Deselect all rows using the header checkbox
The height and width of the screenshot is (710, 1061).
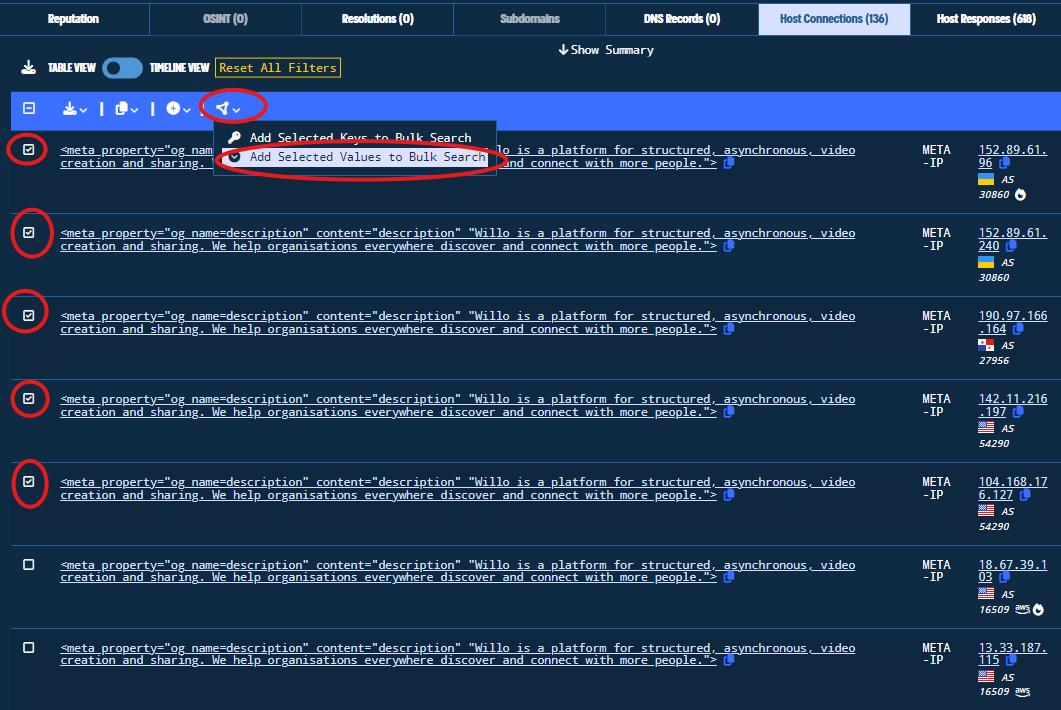point(29,108)
